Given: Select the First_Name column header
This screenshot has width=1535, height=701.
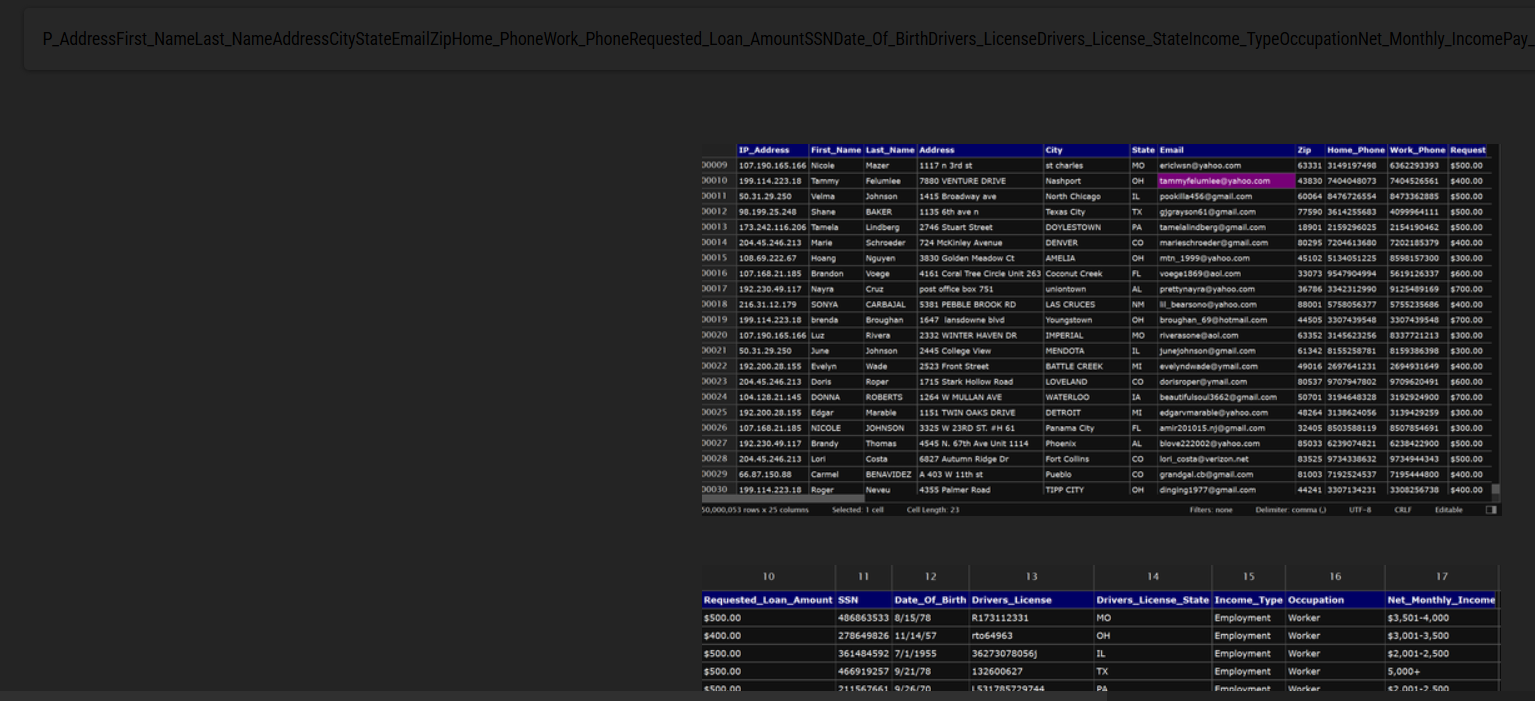Looking at the screenshot, I should (x=835, y=150).
